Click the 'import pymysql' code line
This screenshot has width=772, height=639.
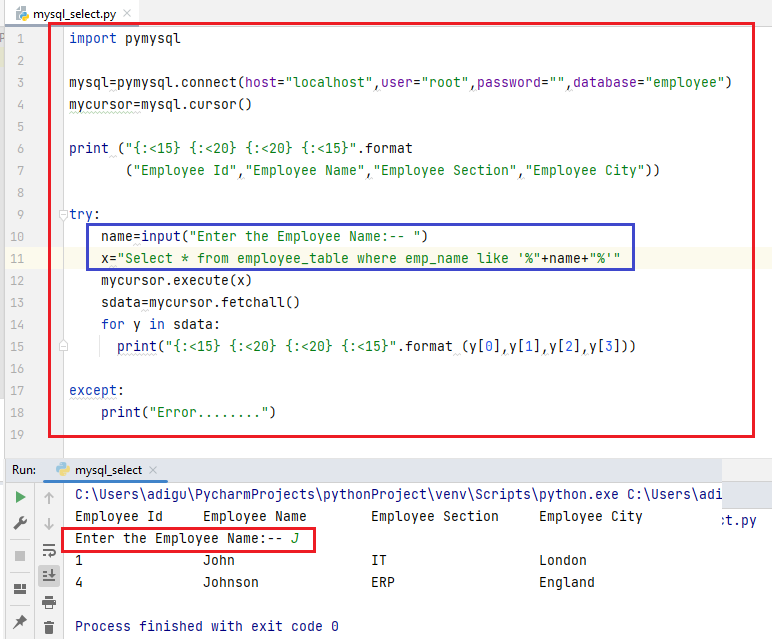[125, 38]
